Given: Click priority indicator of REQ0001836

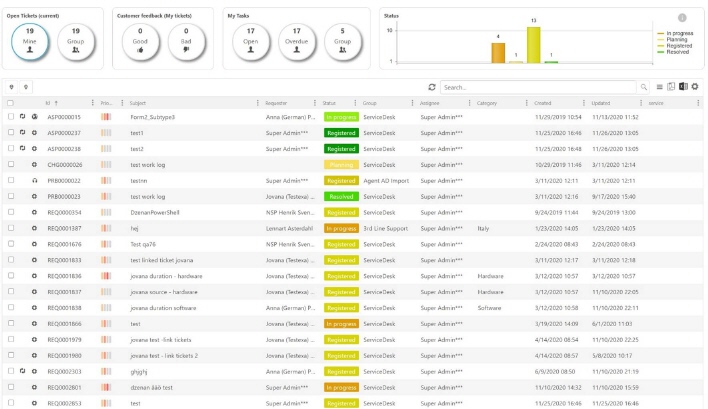Looking at the screenshot, I should coord(106,276).
